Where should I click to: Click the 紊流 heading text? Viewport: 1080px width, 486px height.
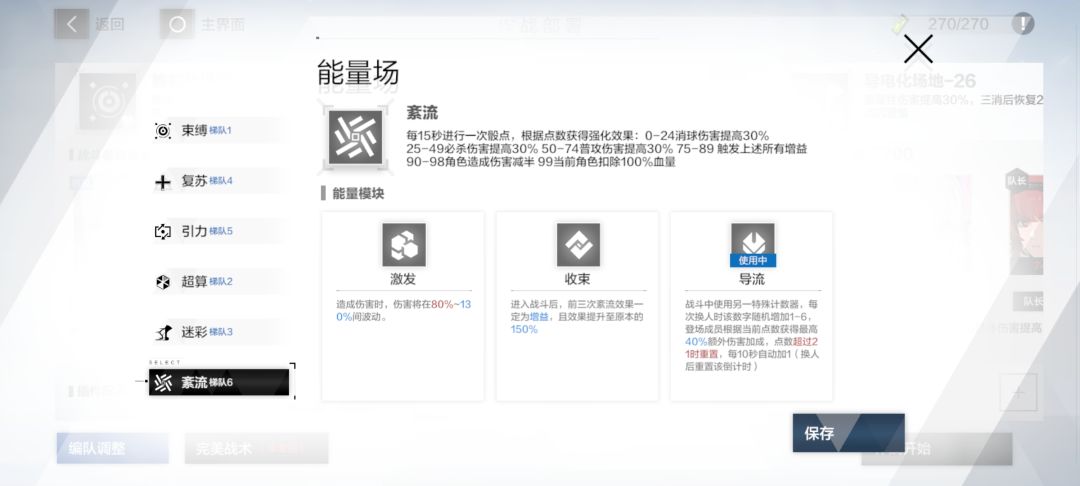click(x=422, y=113)
